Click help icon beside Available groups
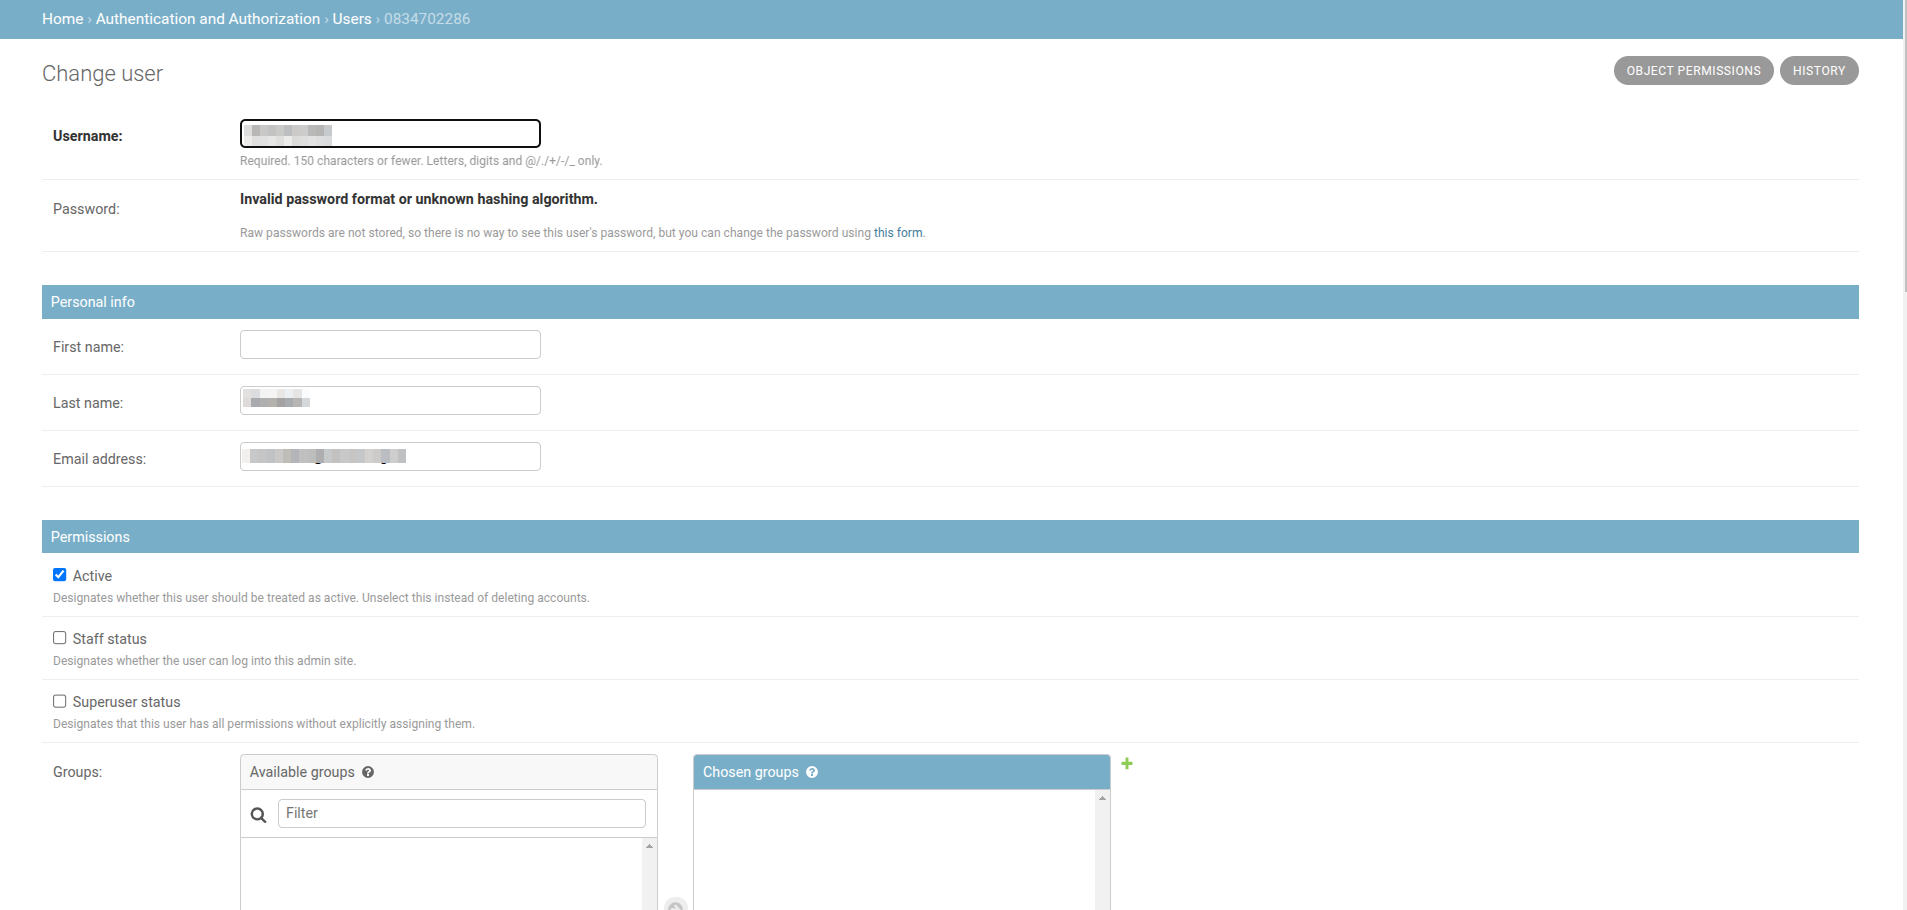1907x910 pixels. click(x=368, y=772)
